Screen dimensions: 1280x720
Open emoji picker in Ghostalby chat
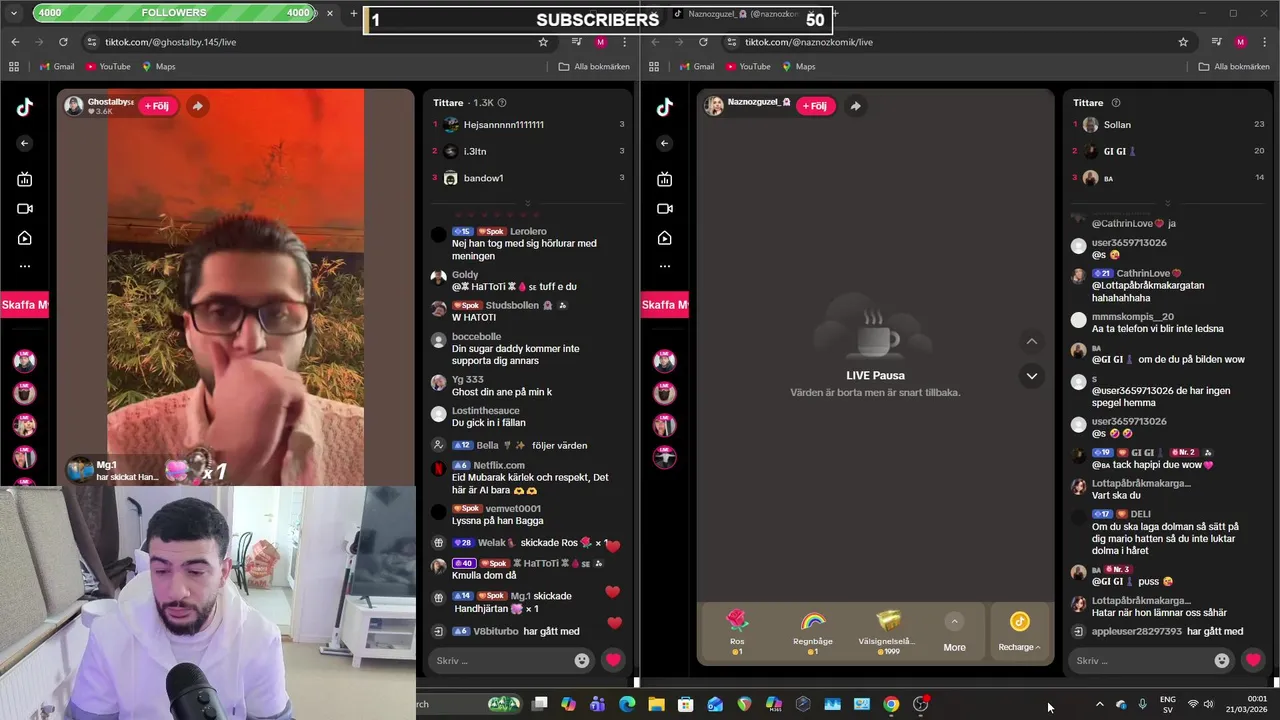(x=582, y=660)
